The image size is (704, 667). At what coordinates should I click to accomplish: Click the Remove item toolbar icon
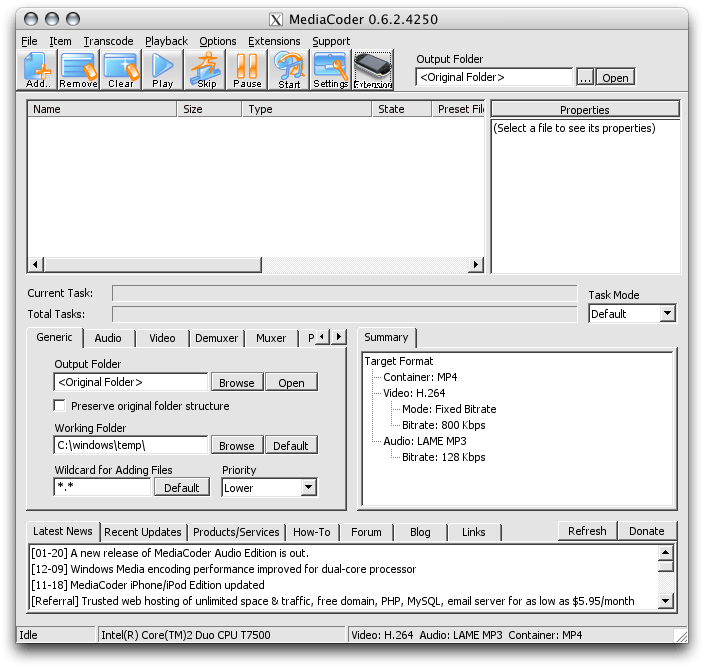tap(78, 70)
